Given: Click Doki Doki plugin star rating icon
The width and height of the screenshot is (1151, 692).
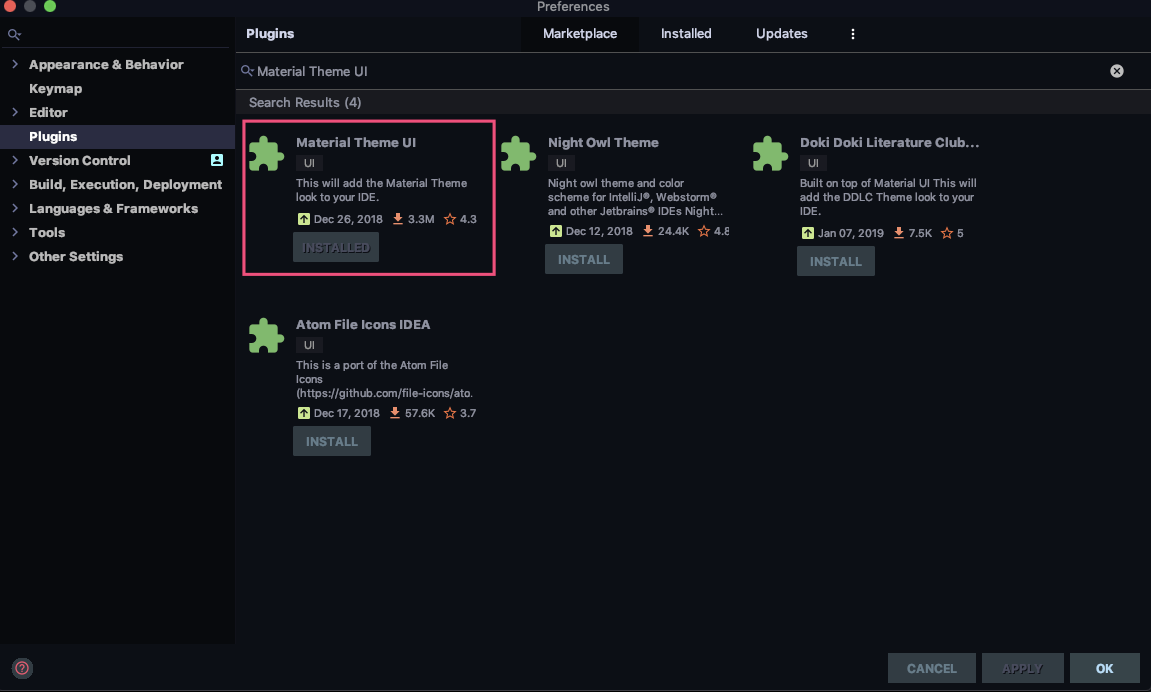Looking at the screenshot, I should point(947,233).
